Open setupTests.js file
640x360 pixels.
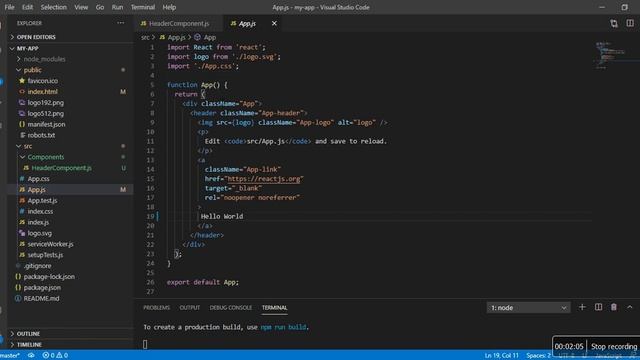[x=45, y=255]
